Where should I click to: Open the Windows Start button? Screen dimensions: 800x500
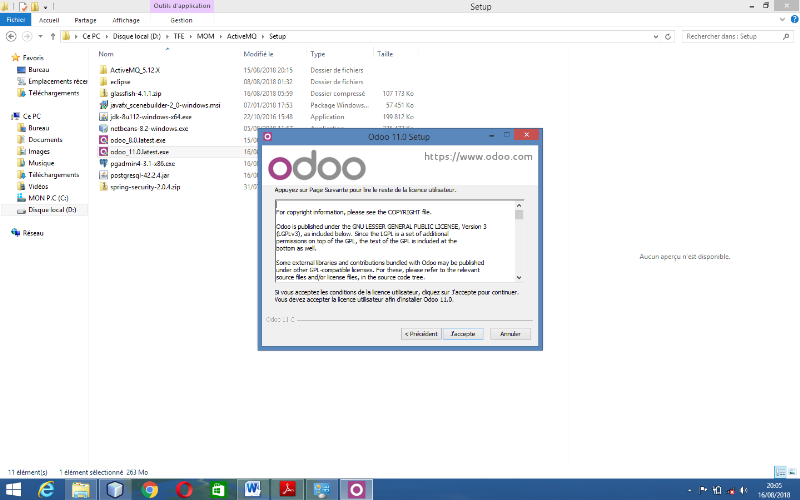coord(13,490)
